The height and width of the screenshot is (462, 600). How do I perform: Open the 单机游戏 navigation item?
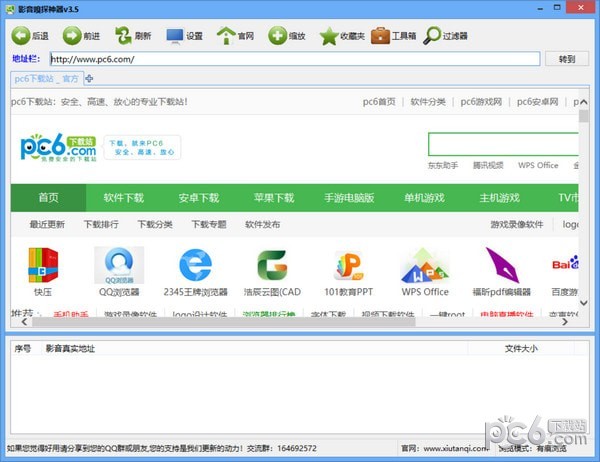tap(424, 198)
